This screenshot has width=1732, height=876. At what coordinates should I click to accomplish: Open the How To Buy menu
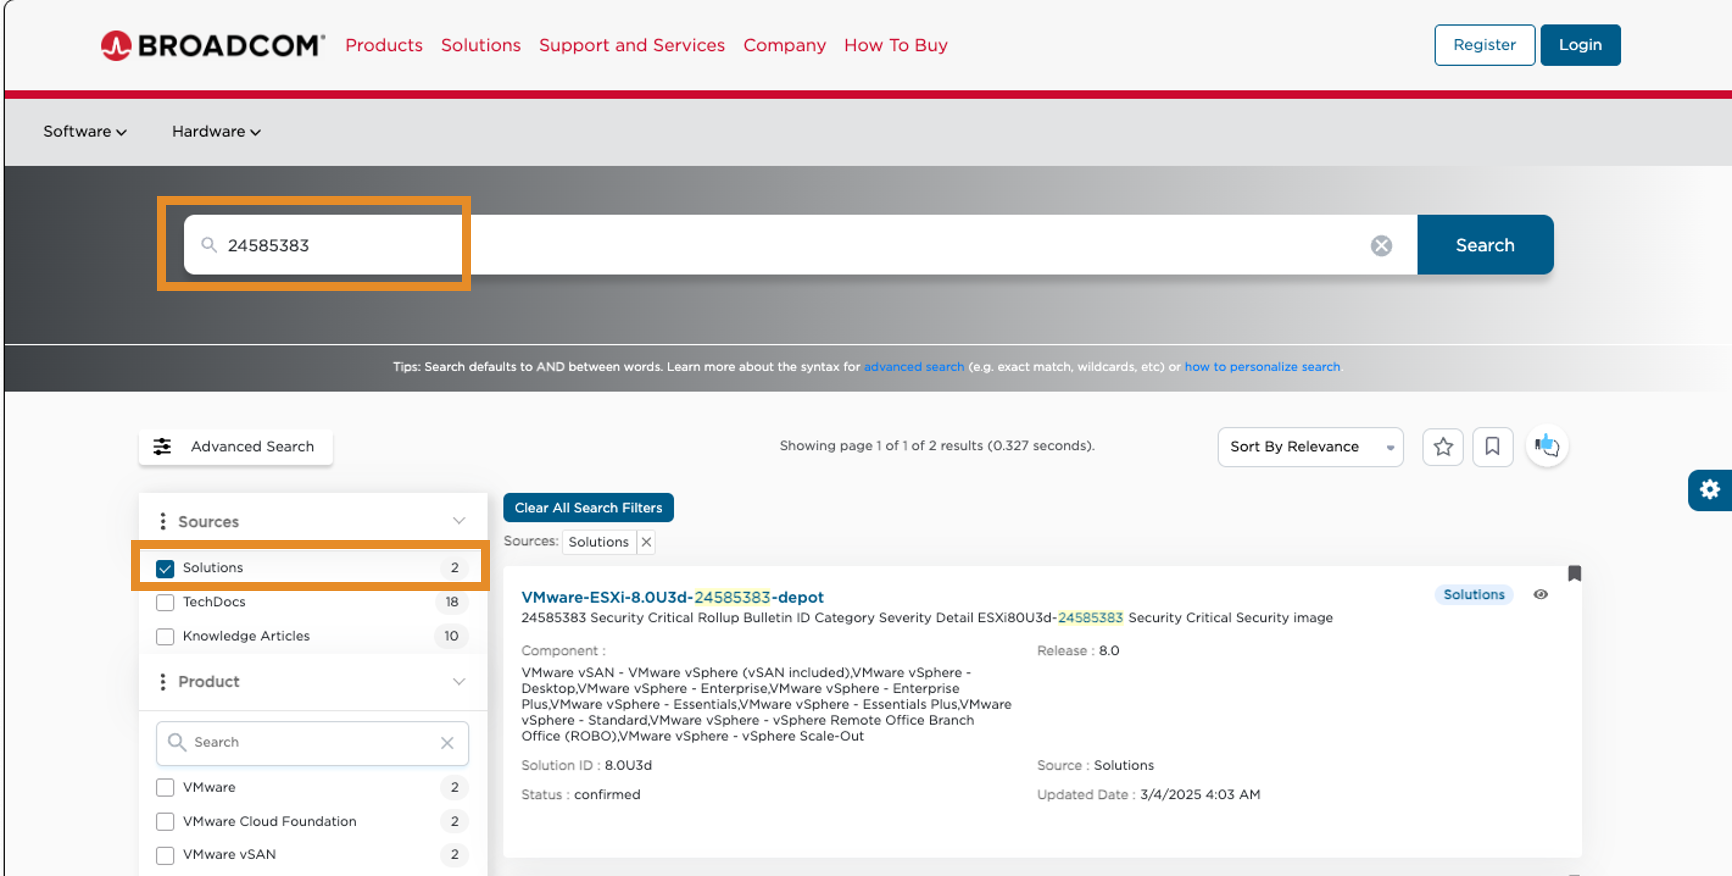(x=896, y=45)
